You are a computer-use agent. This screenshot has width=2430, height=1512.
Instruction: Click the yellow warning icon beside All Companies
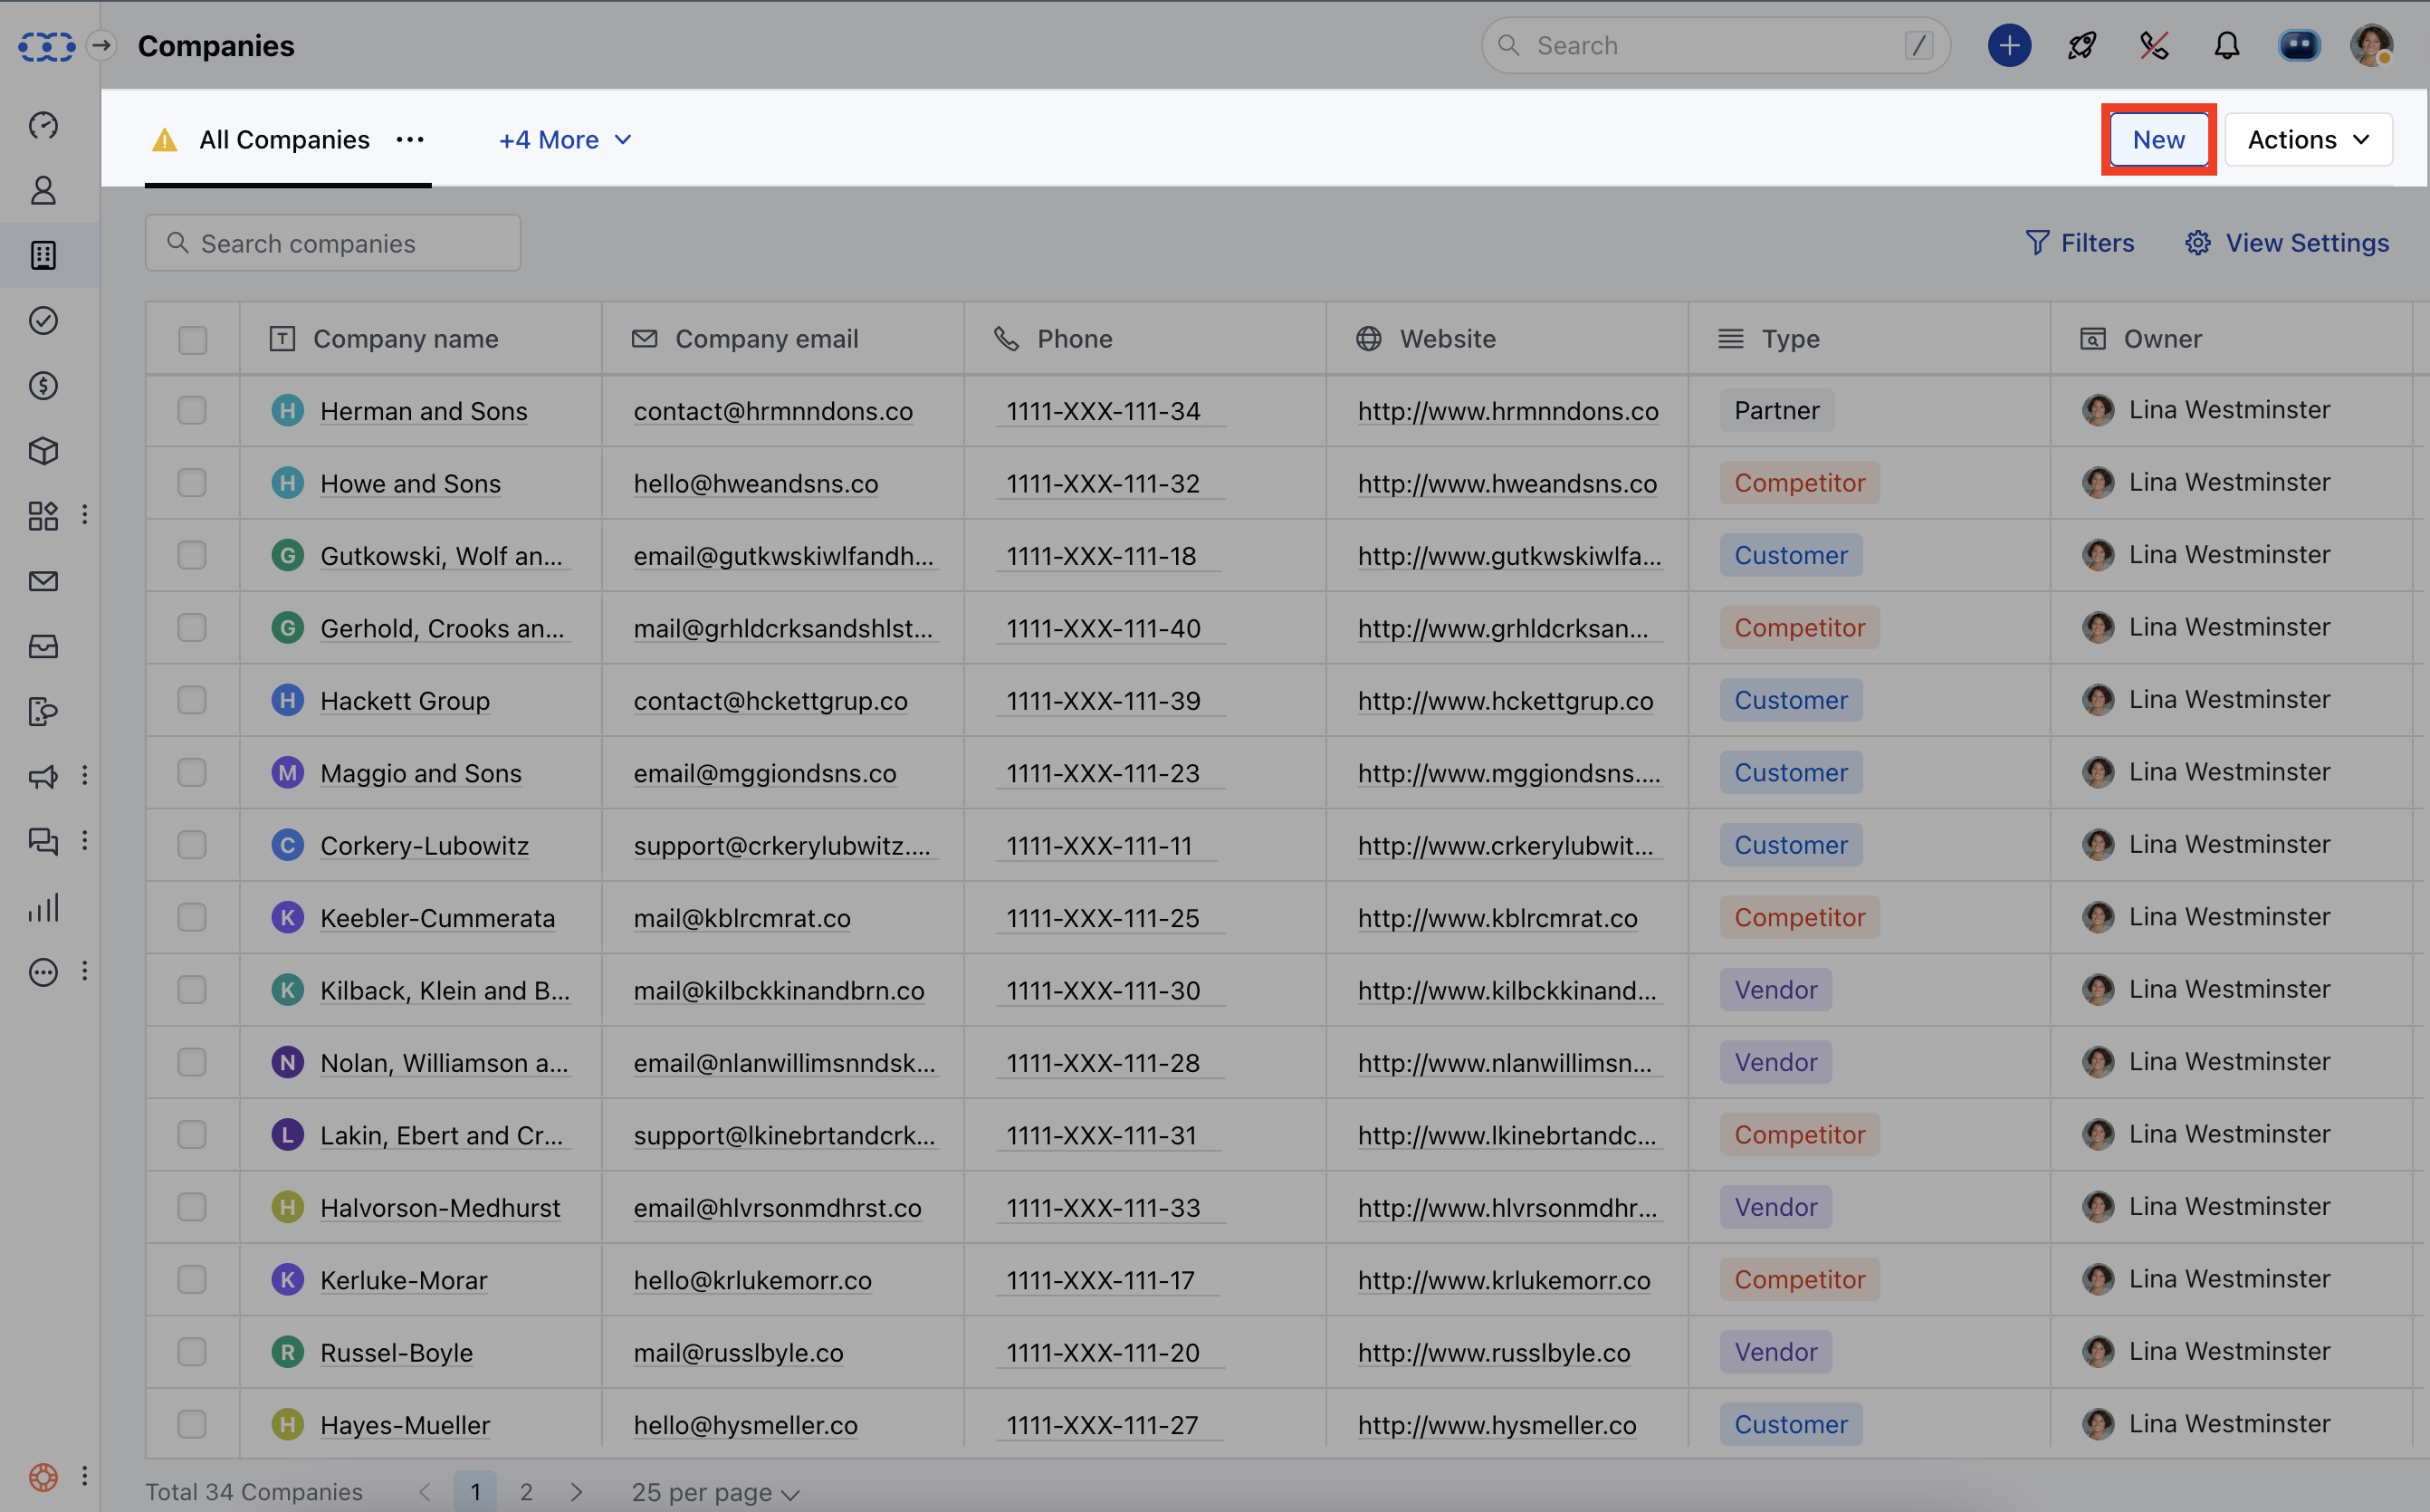(164, 140)
